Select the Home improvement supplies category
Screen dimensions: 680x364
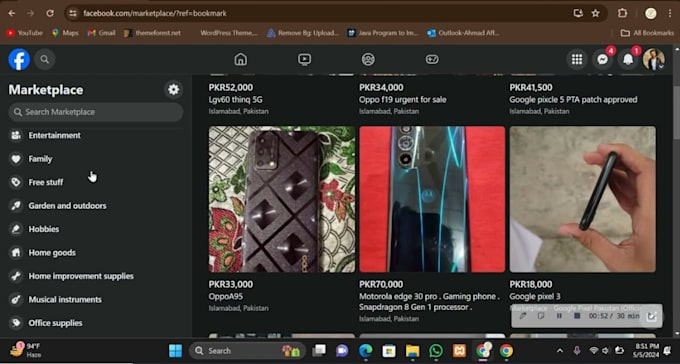click(96, 276)
